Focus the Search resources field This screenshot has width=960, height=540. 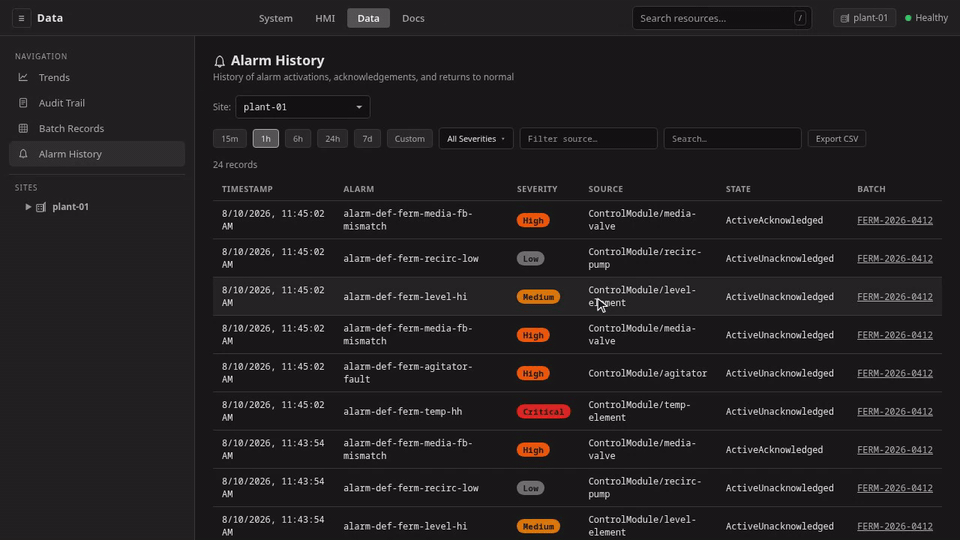[722, 18]
